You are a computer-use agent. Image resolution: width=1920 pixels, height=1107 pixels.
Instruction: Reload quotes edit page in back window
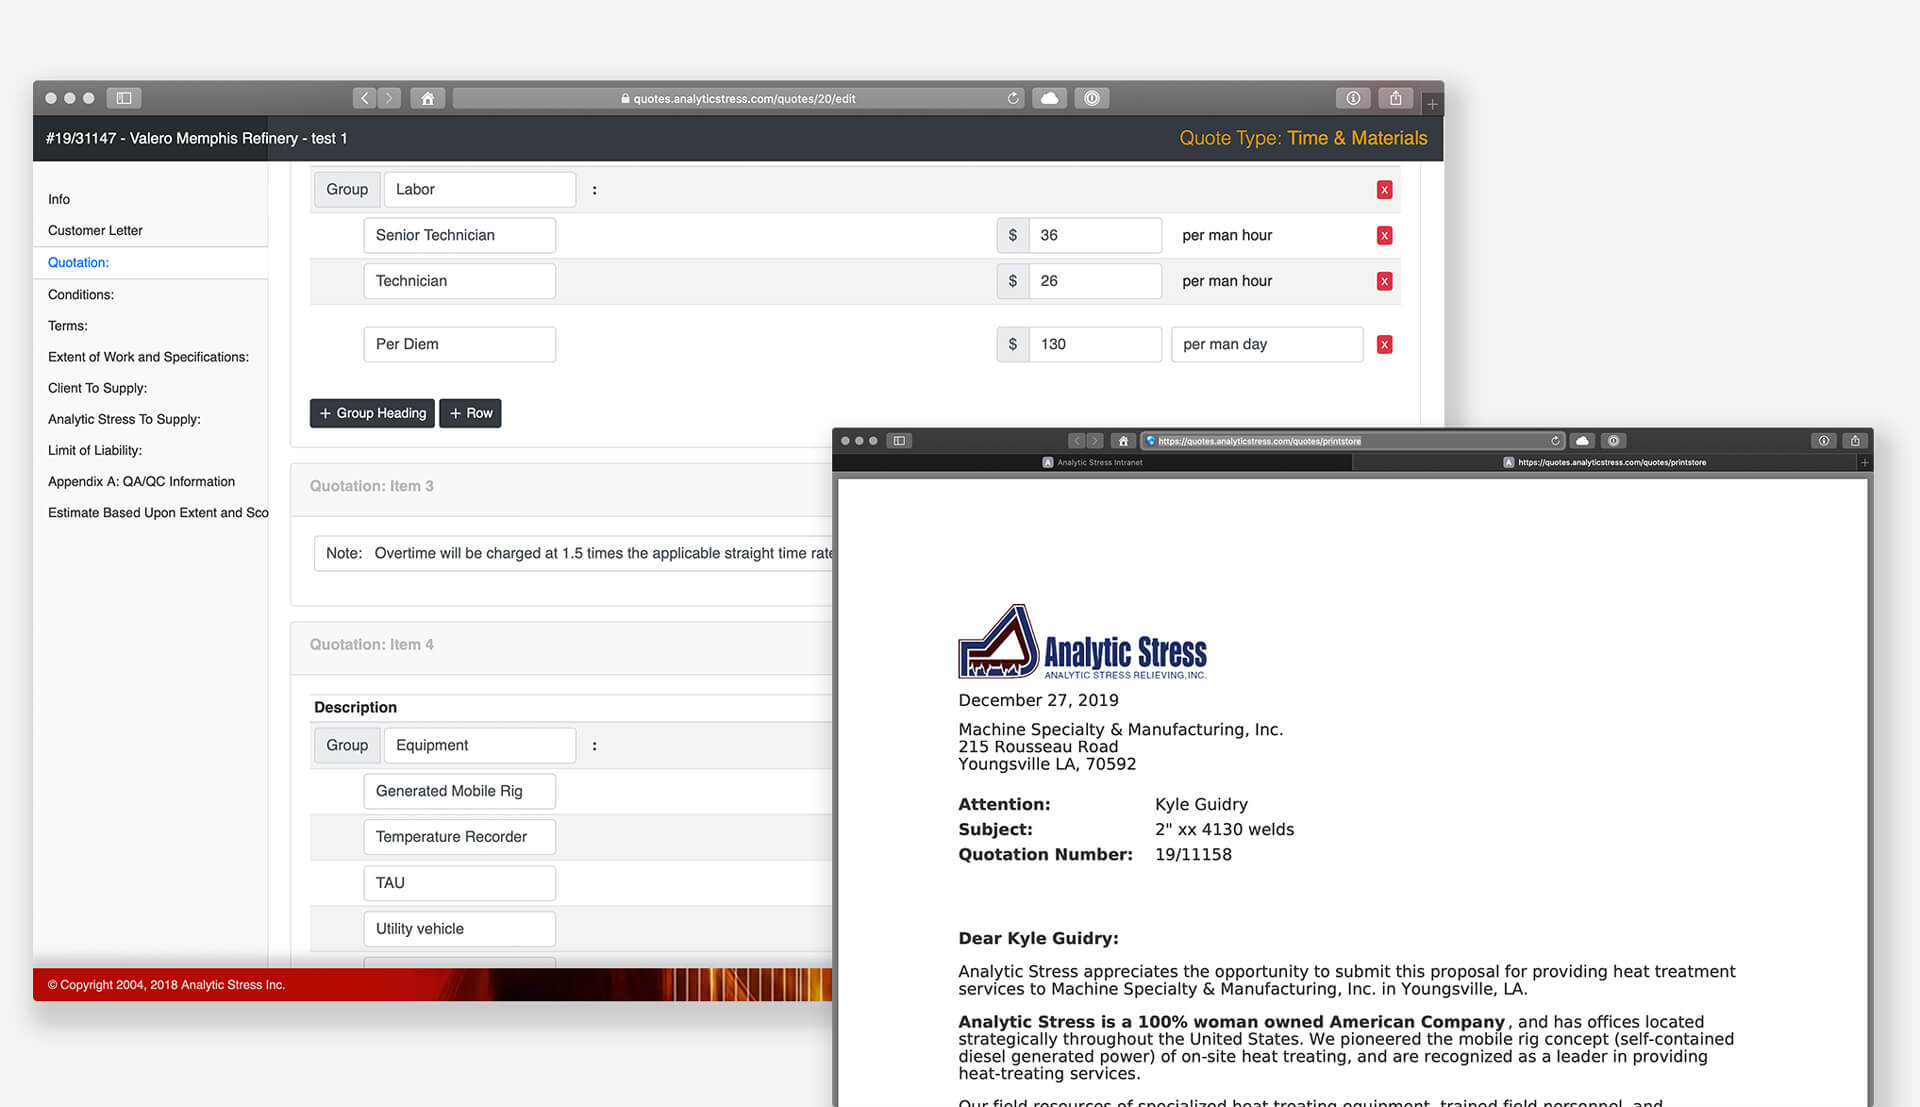click(x=1013, y=98)
